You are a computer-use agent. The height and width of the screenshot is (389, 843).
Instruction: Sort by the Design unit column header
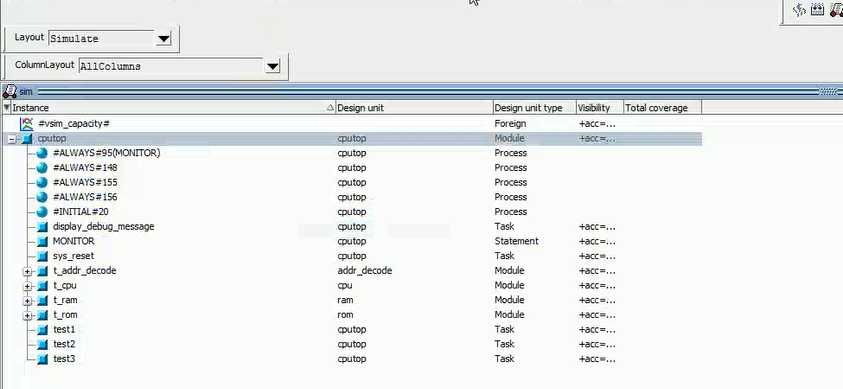[414, 107]
